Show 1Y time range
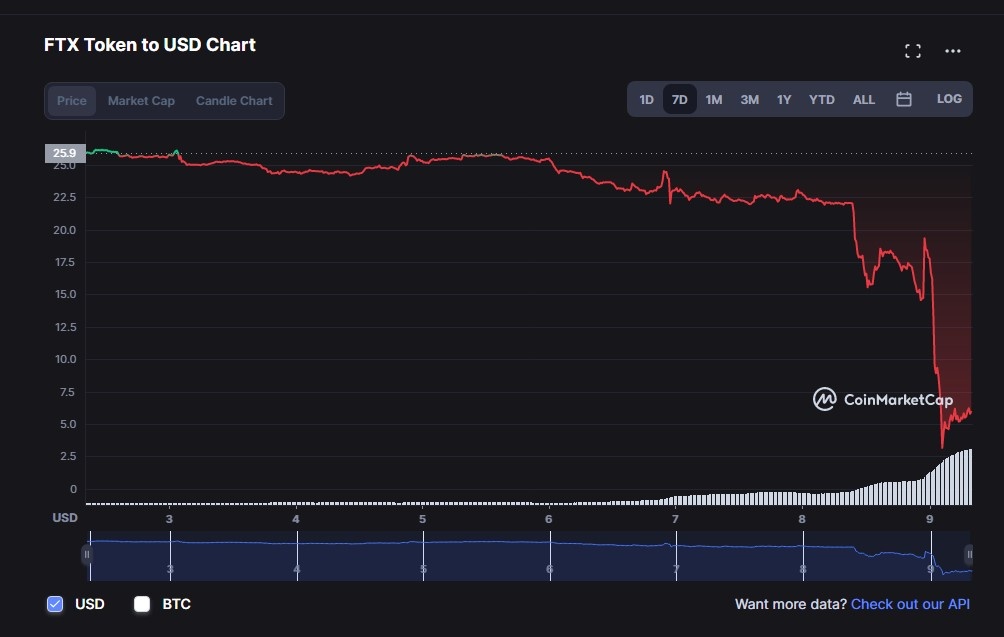Image resolution: width=1004 pixels, height=637 pixels. [x=784, y=100]
